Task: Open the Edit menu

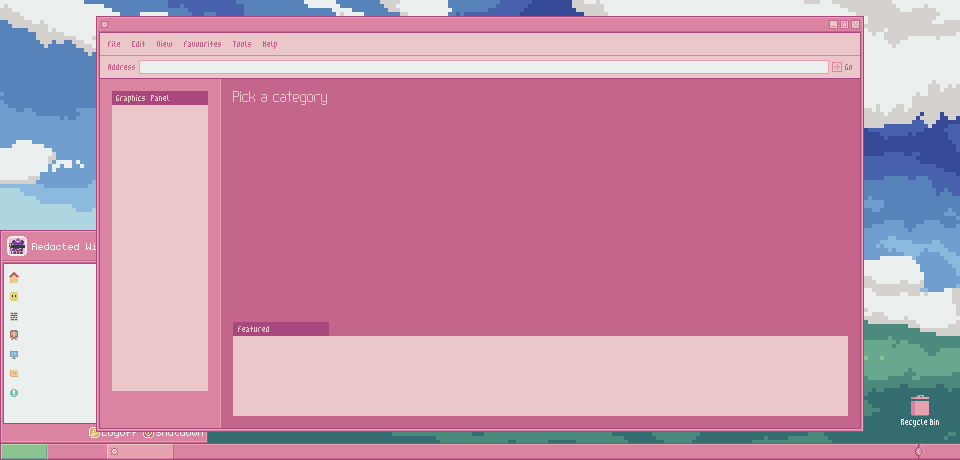Action: (x=138, y=44)
